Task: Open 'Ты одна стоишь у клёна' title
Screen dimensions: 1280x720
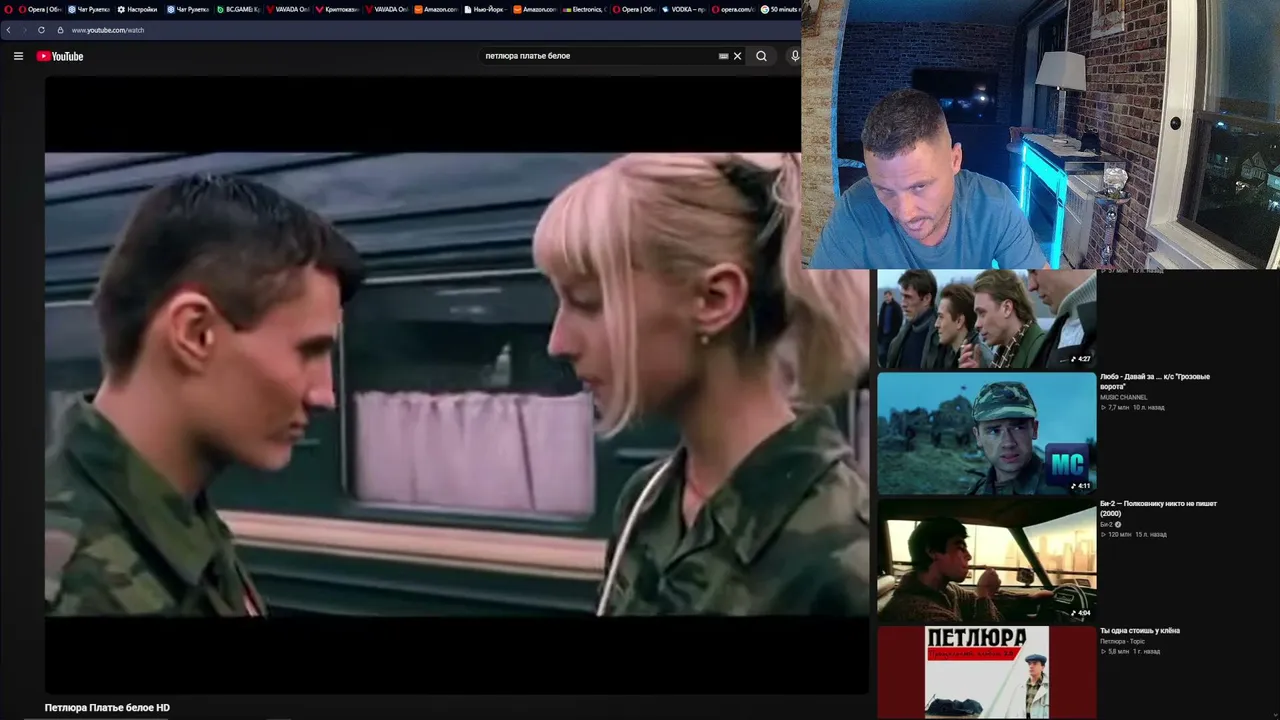Action: [1140, 631]
